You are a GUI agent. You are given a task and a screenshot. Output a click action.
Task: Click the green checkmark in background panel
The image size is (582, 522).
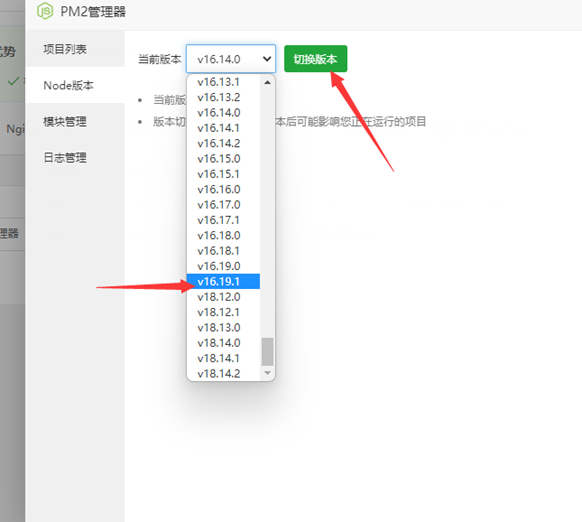[x=13, y=81]
